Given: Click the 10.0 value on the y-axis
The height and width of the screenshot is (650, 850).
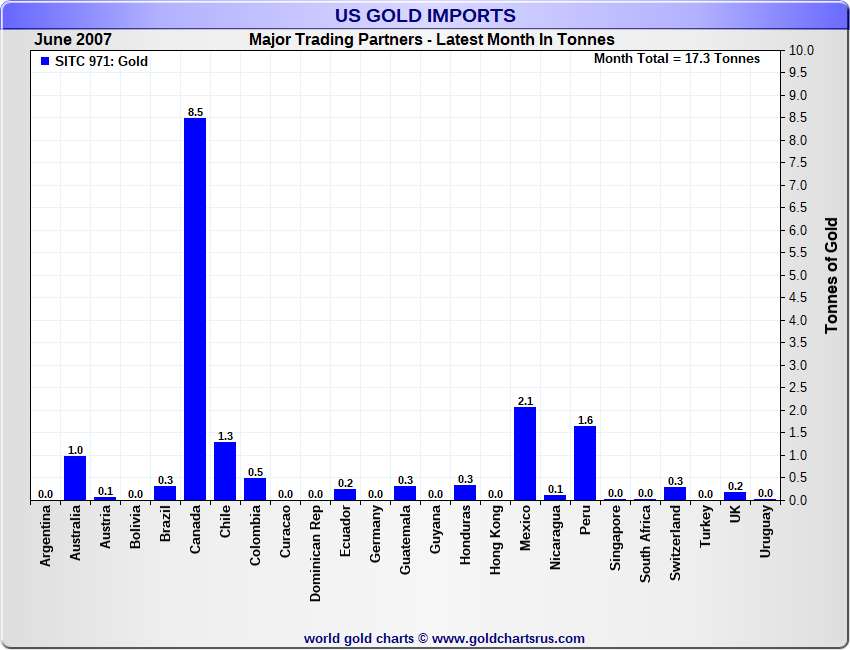Looking at the screenshot, I should (x=801, y=50).
